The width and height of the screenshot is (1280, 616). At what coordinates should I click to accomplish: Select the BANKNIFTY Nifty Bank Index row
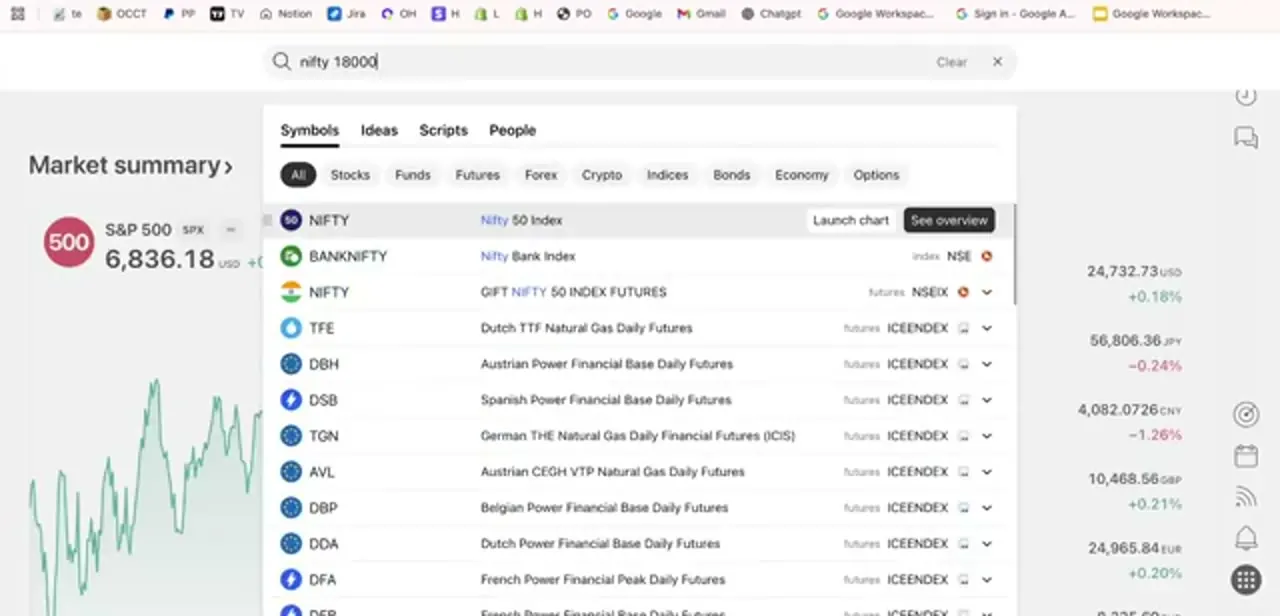[638, 256]
